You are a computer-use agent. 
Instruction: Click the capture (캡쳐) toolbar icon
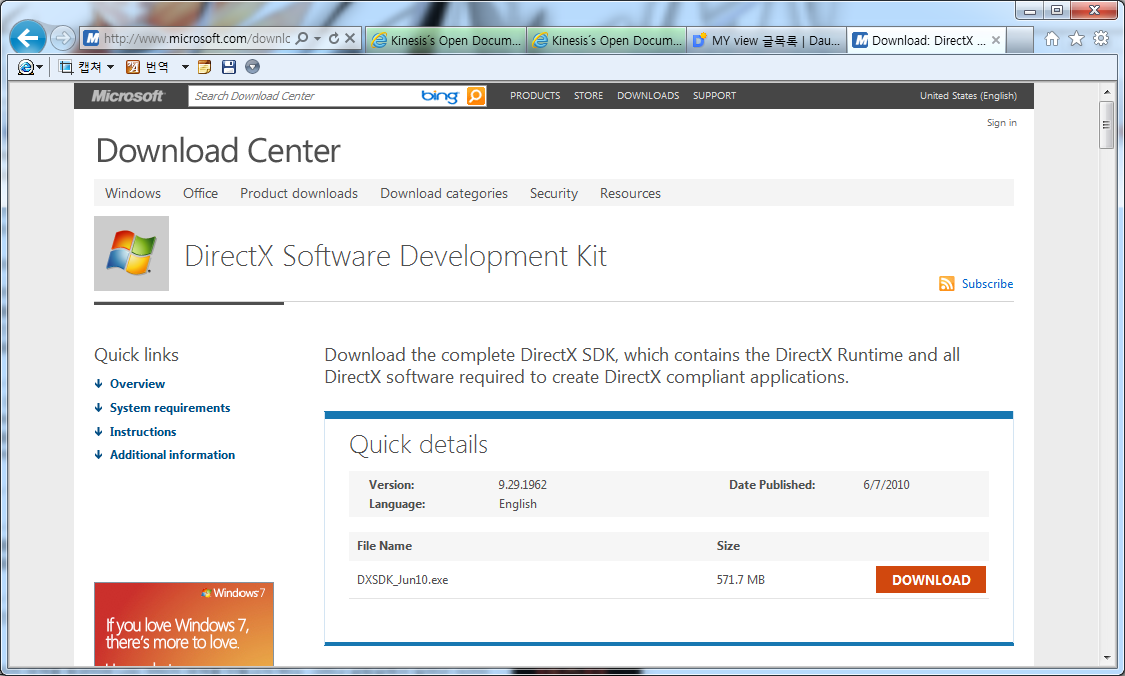pos(66,67)
